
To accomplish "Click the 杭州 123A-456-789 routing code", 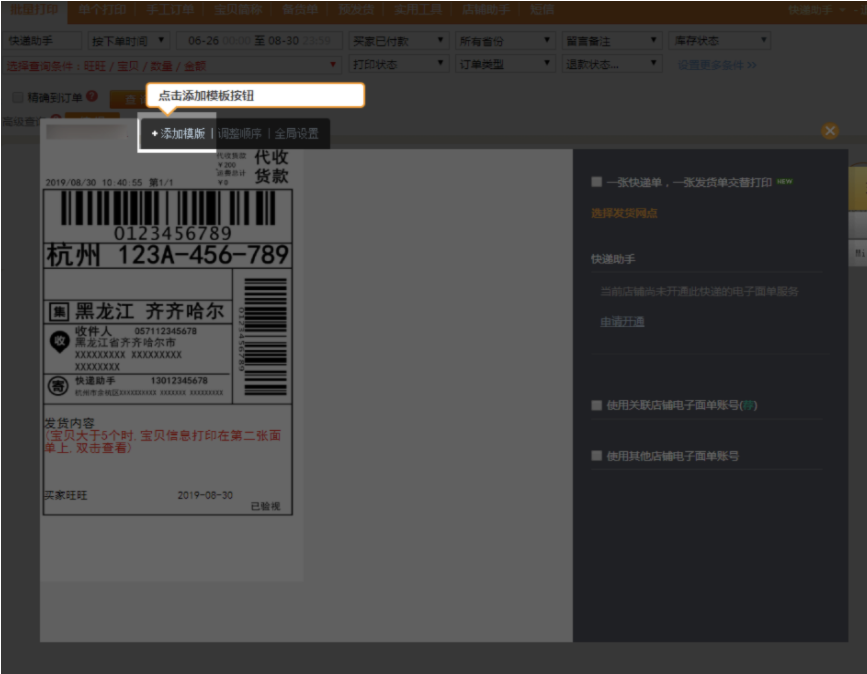I will [x=167, y=255].
